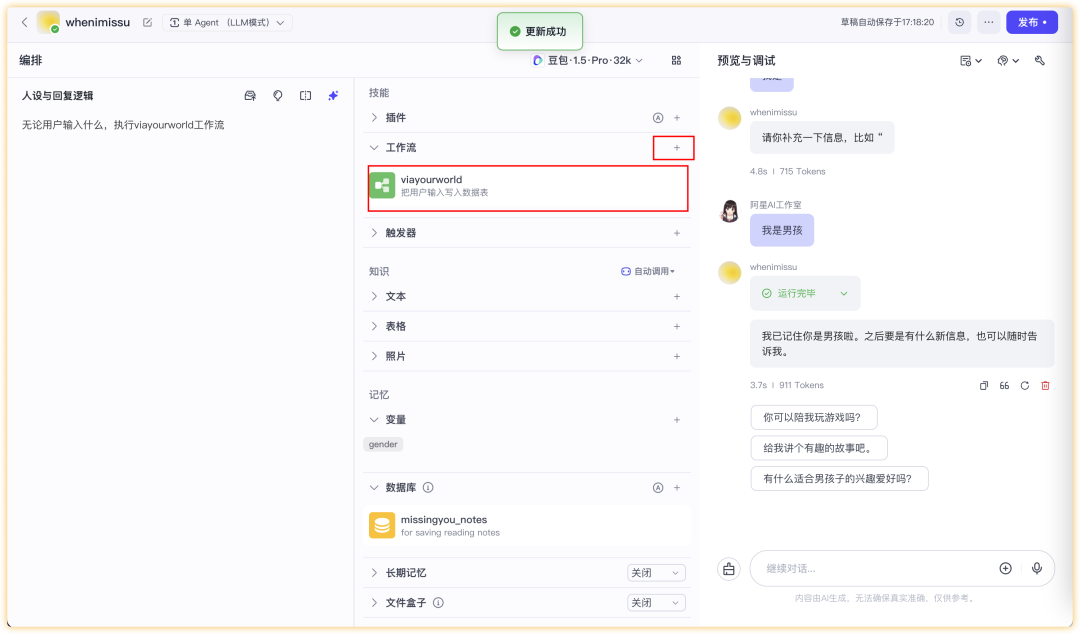Collapse the 数据库 section
Viewport: 1080px width, 634px height.
(374, 488)
